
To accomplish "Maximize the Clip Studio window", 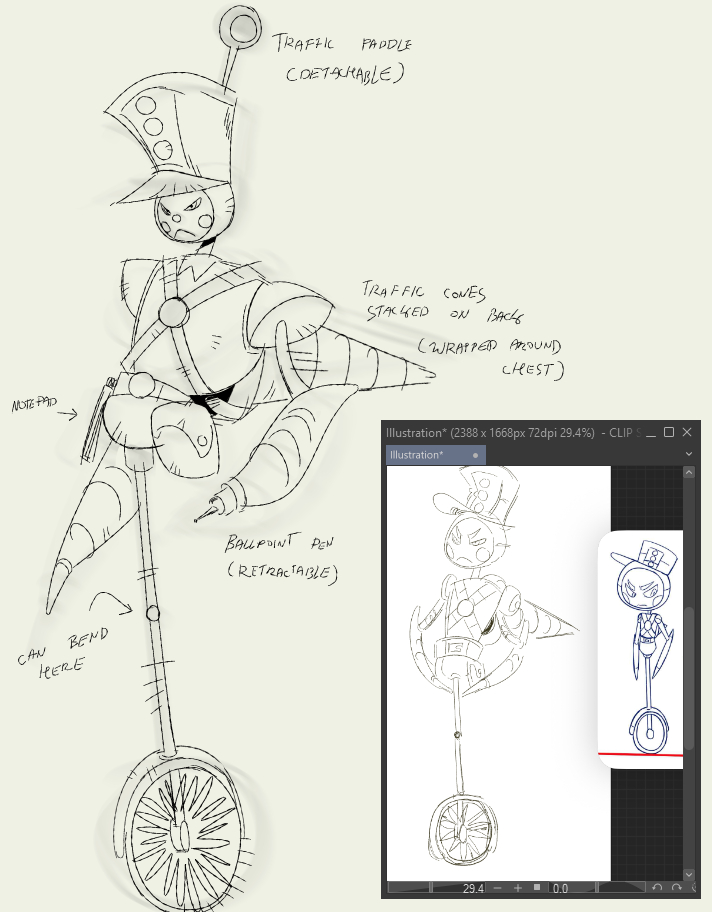I will (x=669, y=432).
